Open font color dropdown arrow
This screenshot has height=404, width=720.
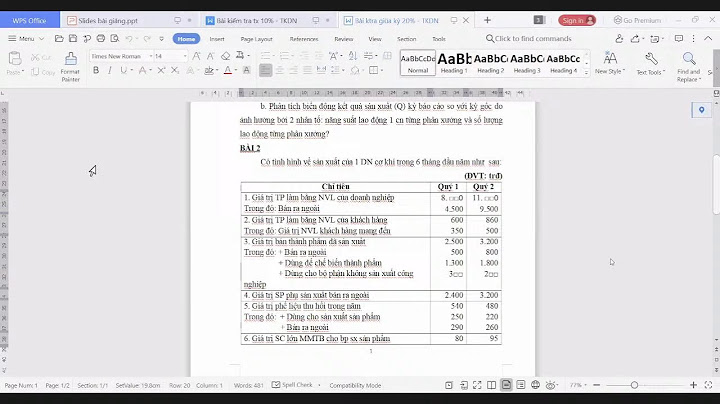tap(236, 70)
